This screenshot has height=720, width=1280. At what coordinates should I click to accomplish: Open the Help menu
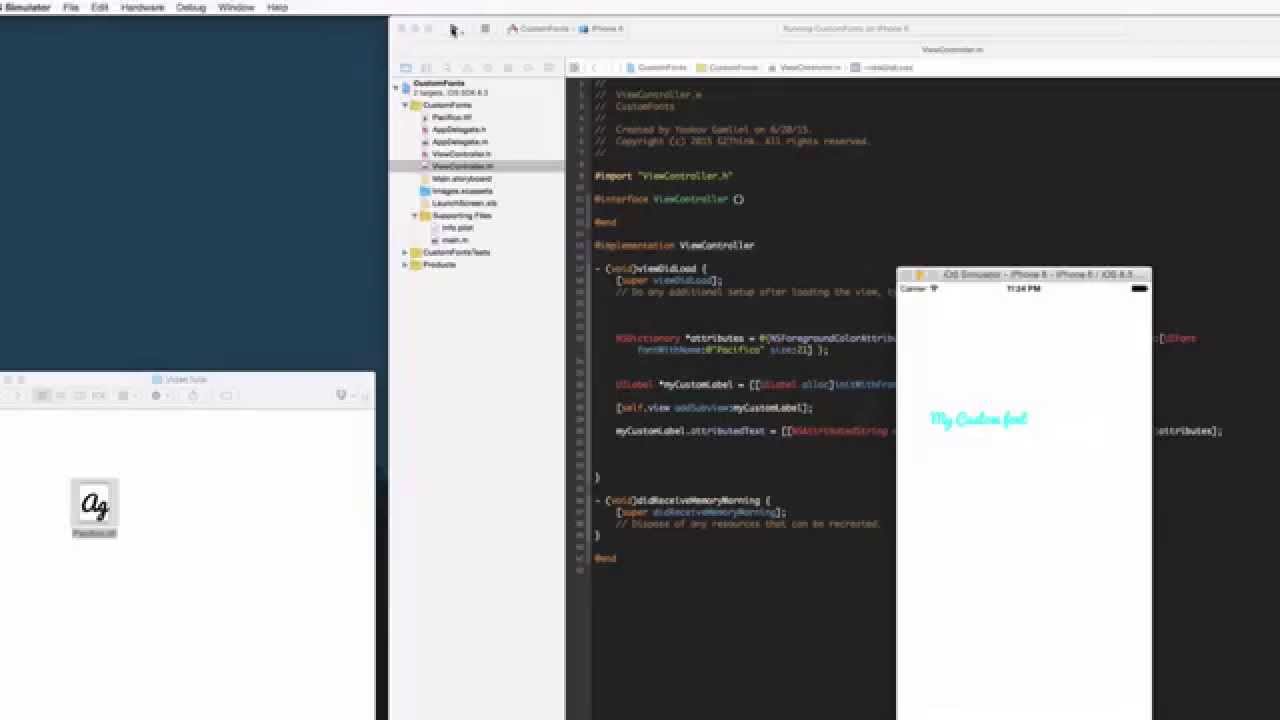click(x=277, y=7)
